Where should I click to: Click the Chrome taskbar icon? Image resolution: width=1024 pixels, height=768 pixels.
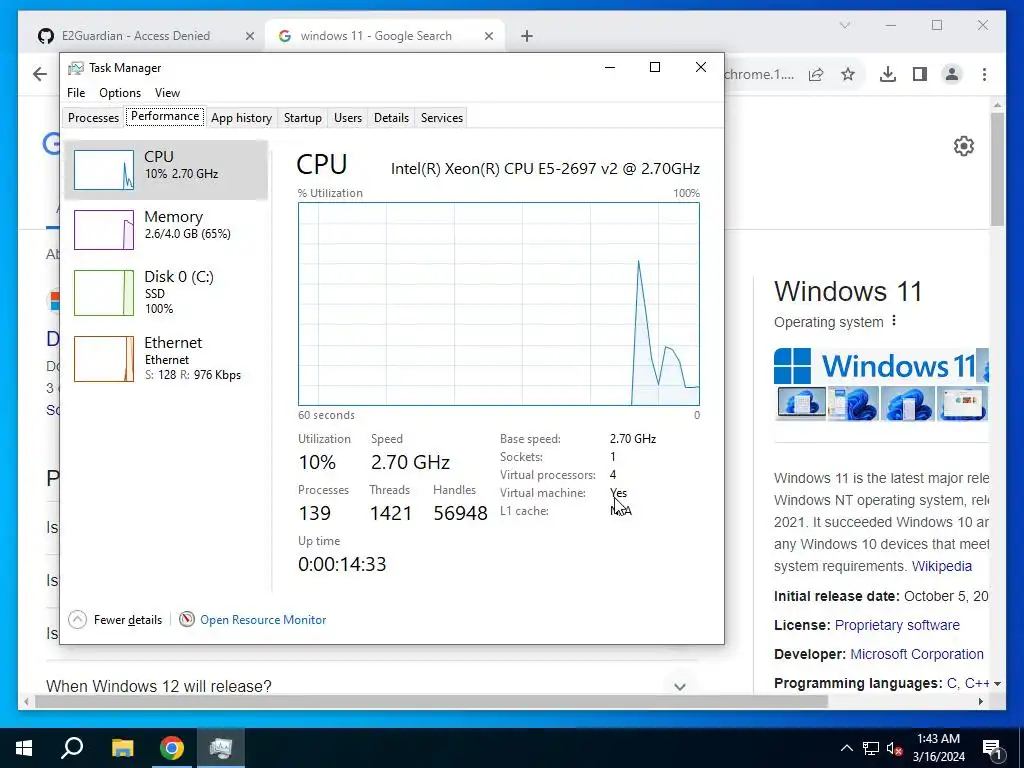click(x=172, y=748)
